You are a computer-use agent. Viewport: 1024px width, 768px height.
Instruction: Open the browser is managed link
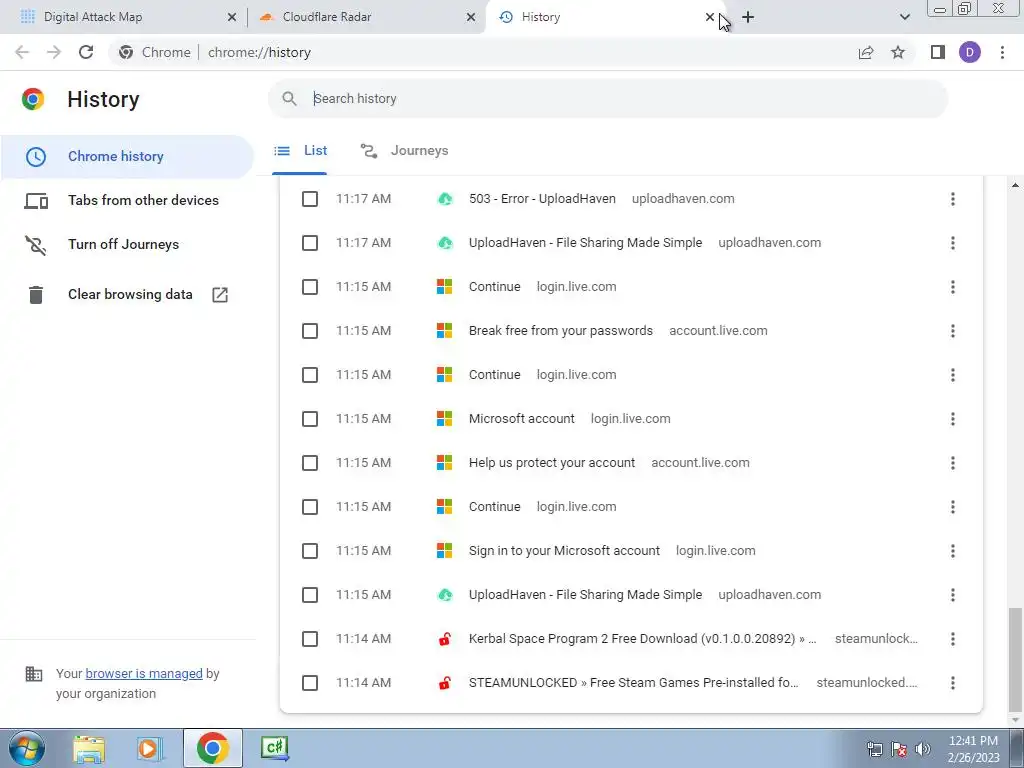point(144,674)
